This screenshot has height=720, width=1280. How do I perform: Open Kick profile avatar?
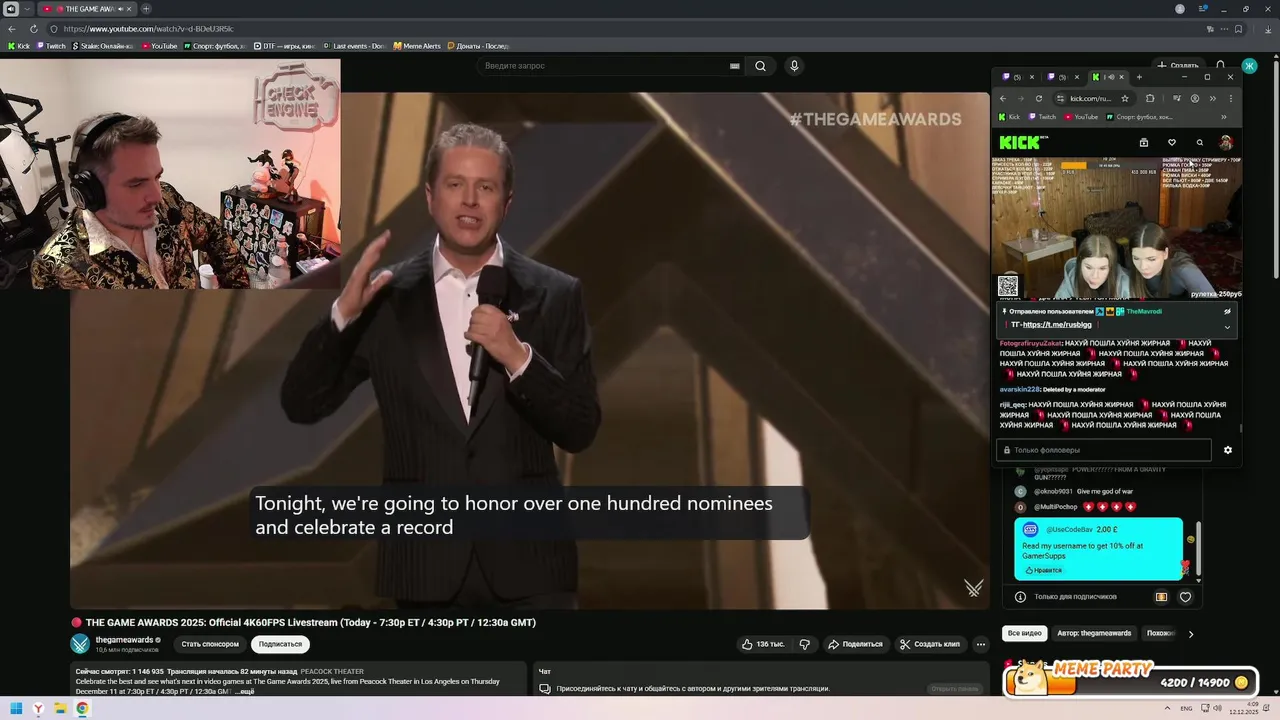click(x=1226, y=142)
